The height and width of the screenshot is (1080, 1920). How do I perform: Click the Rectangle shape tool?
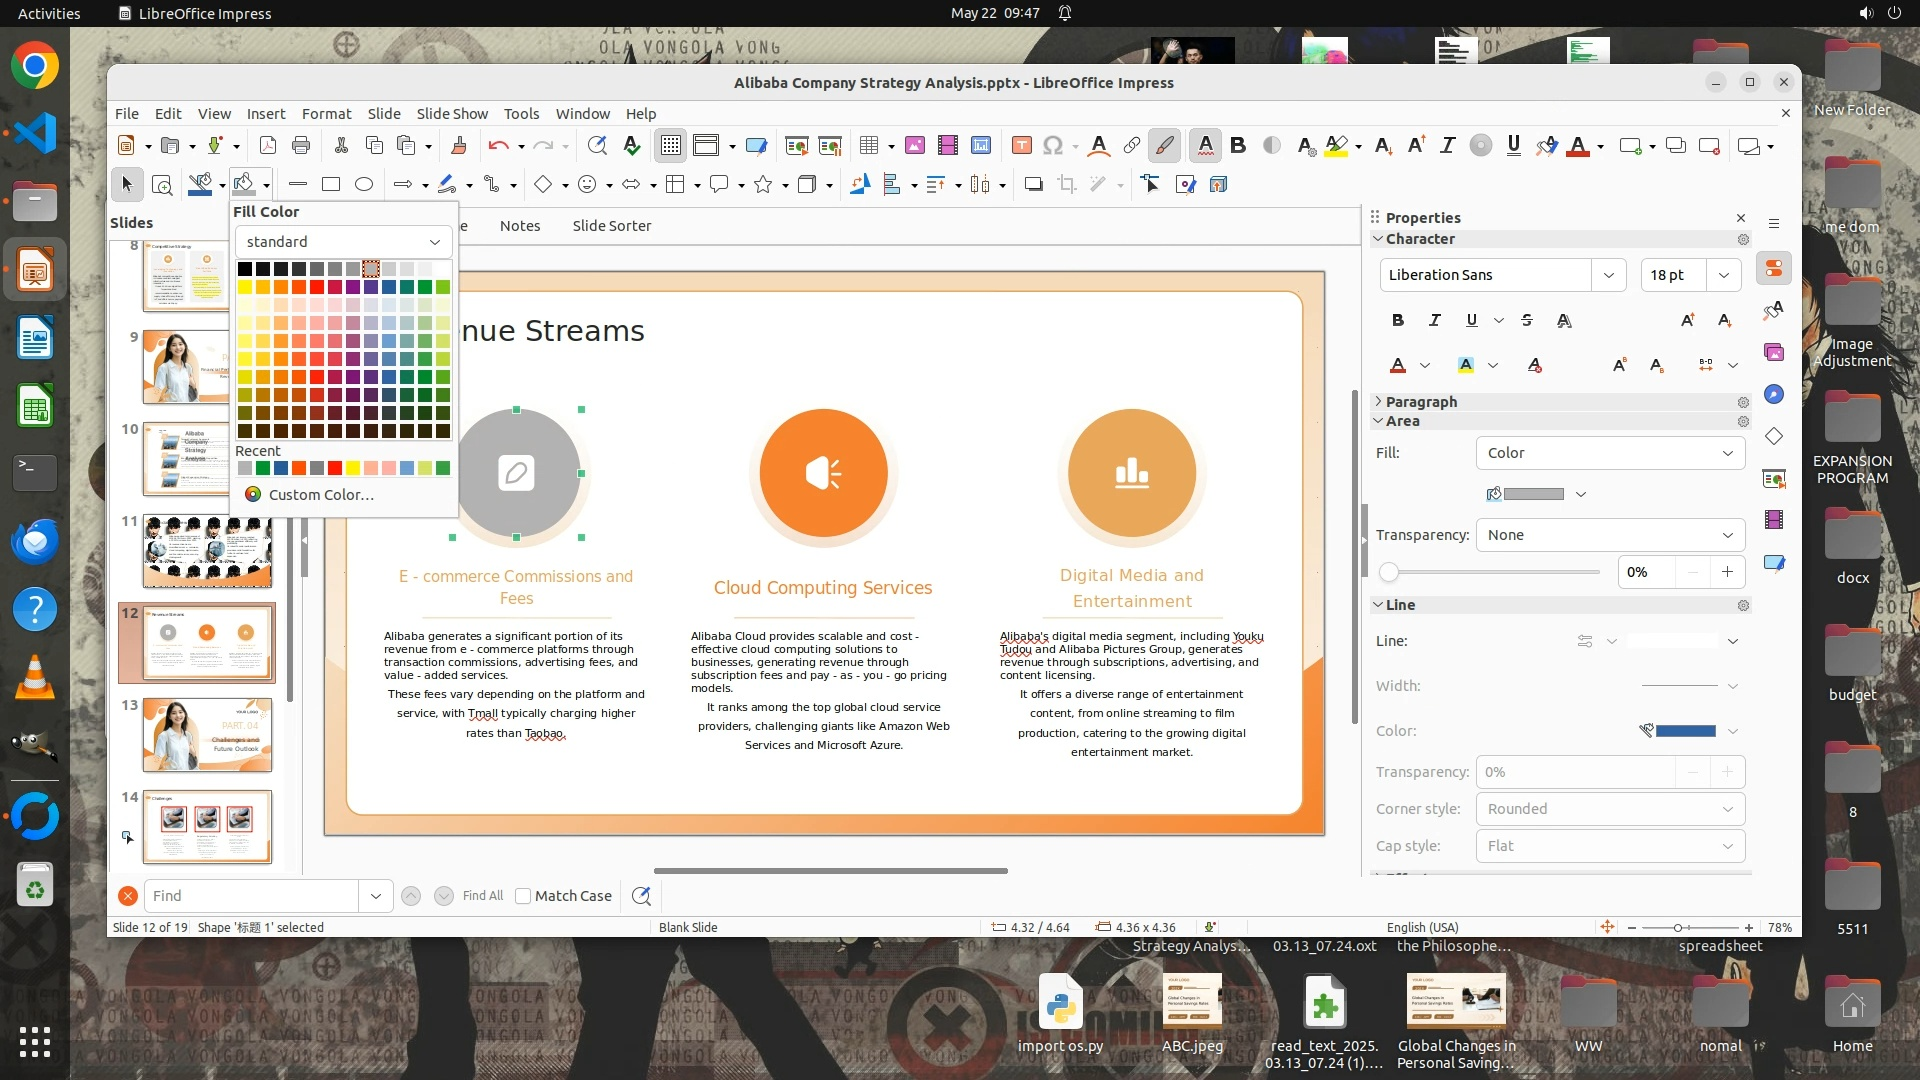pyautogui.click(x=331, y=184)
